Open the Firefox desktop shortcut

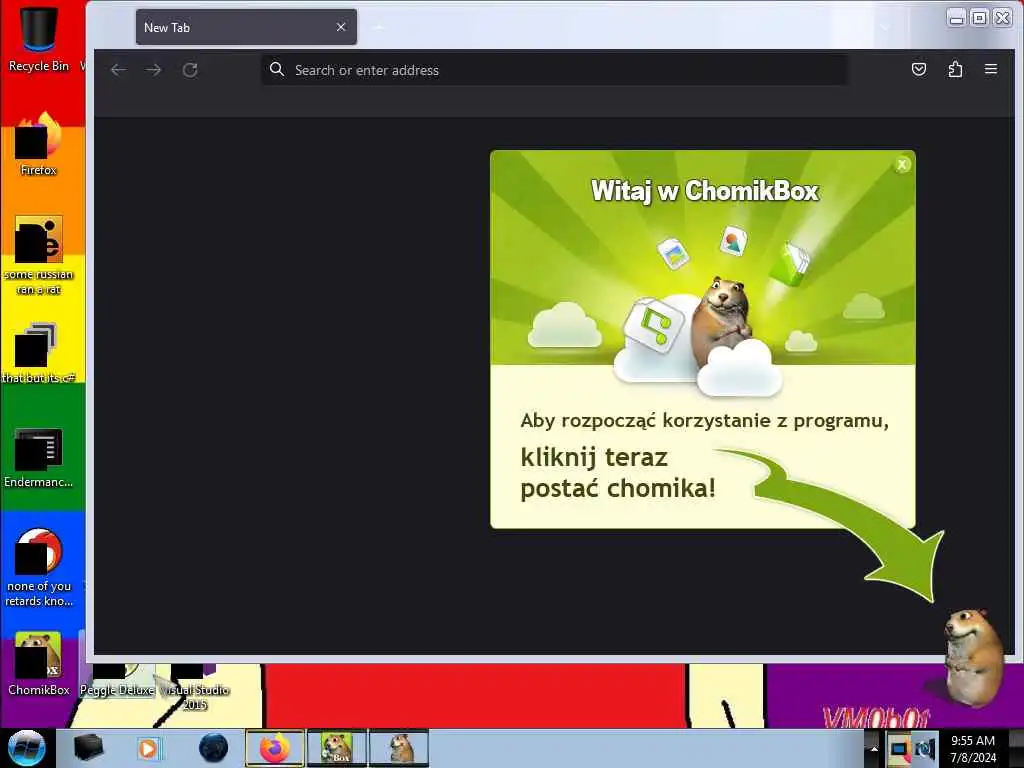[x=39, y=144]
